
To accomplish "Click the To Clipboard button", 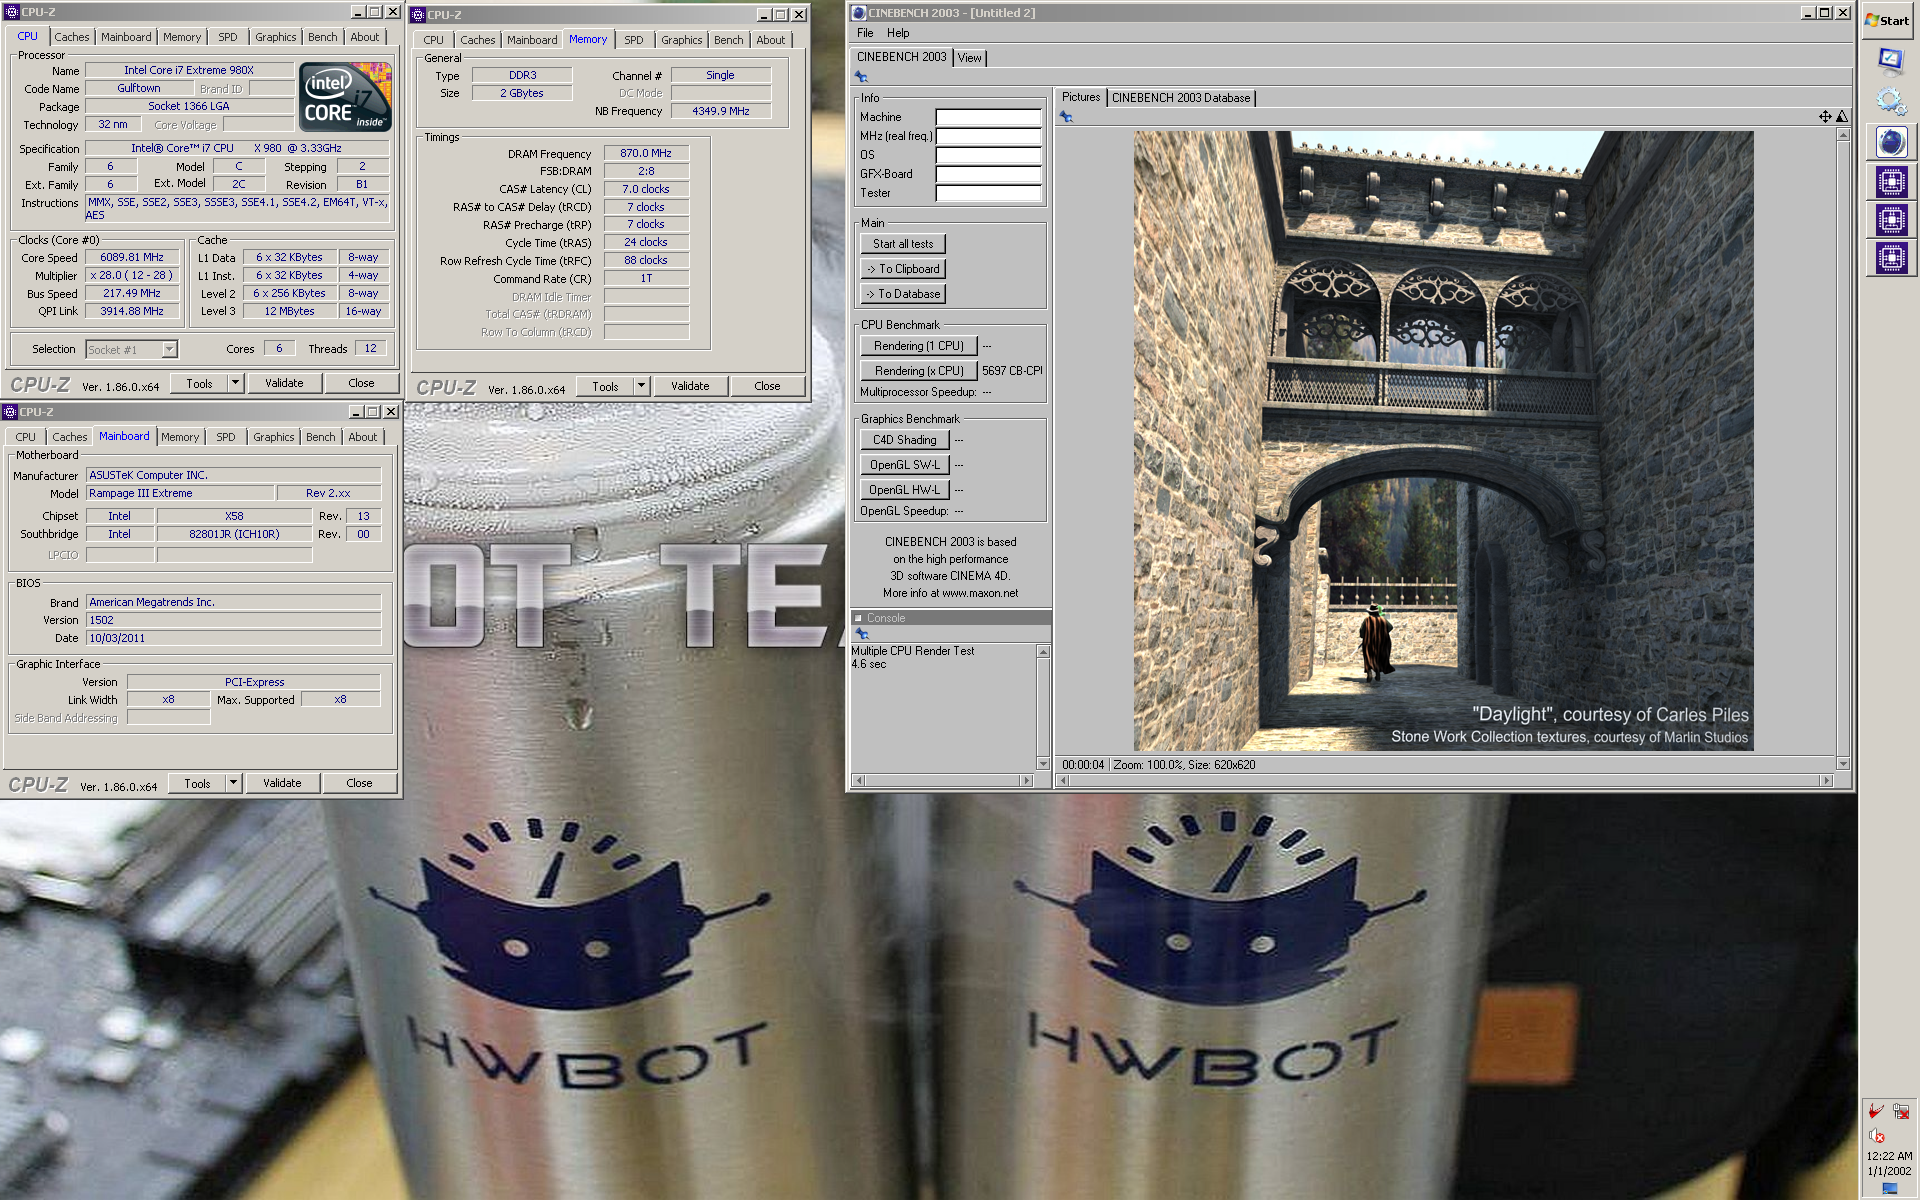I will coord(903,269).
